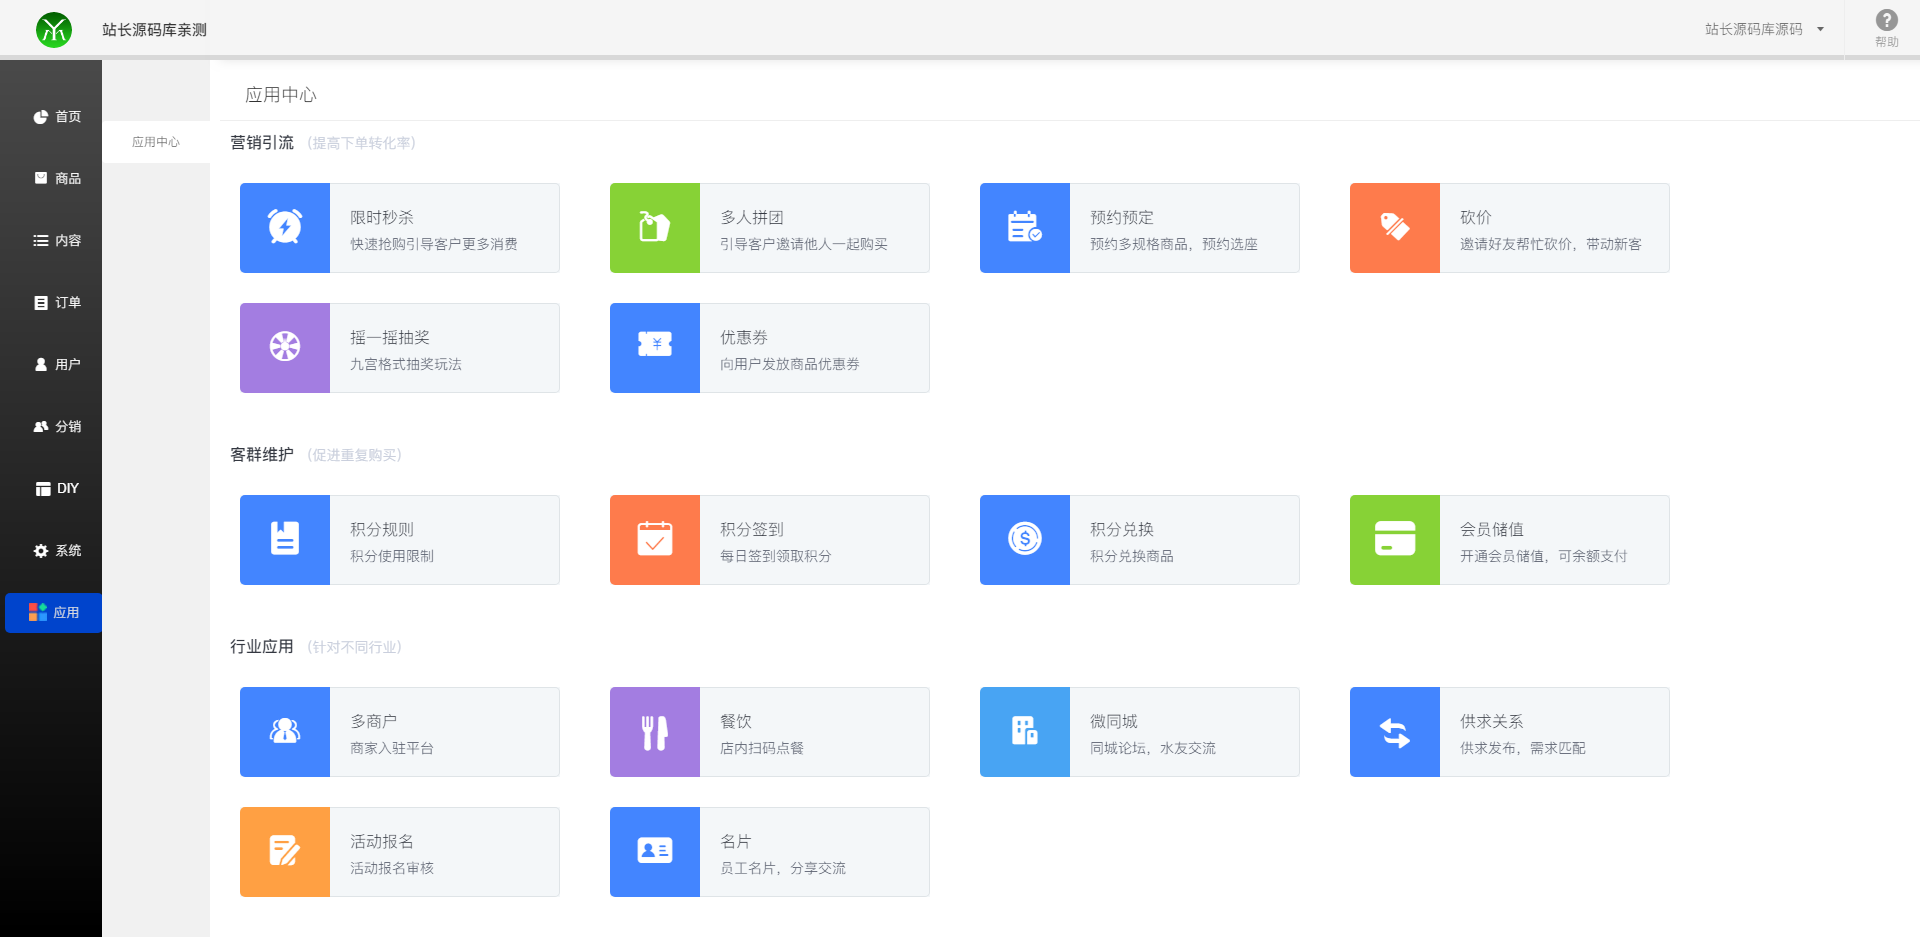Screen dimensions: 1920x937
Task: Select the 应用中心 submenu item
Action: (156, 142)
